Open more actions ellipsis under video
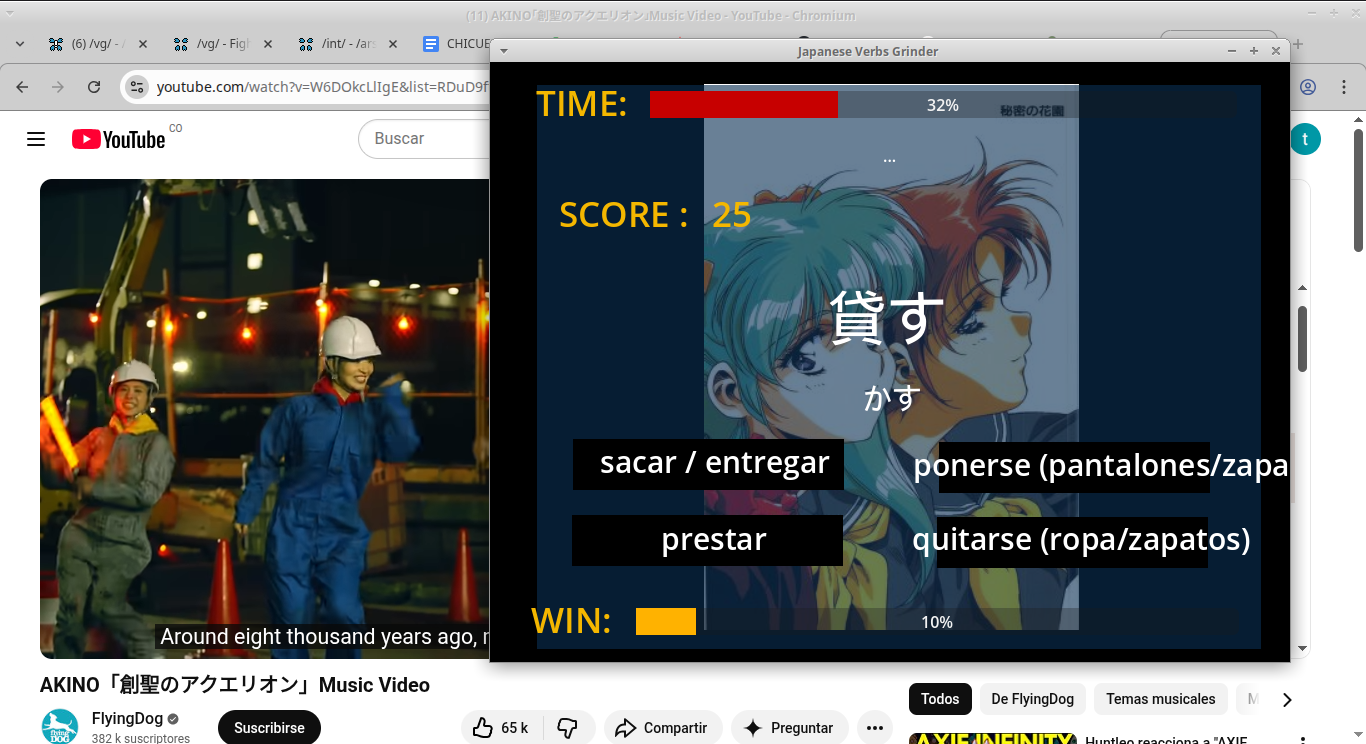The height and width of the screenshot is (744, 1366). pyautogui.click(x=874, y=728)
